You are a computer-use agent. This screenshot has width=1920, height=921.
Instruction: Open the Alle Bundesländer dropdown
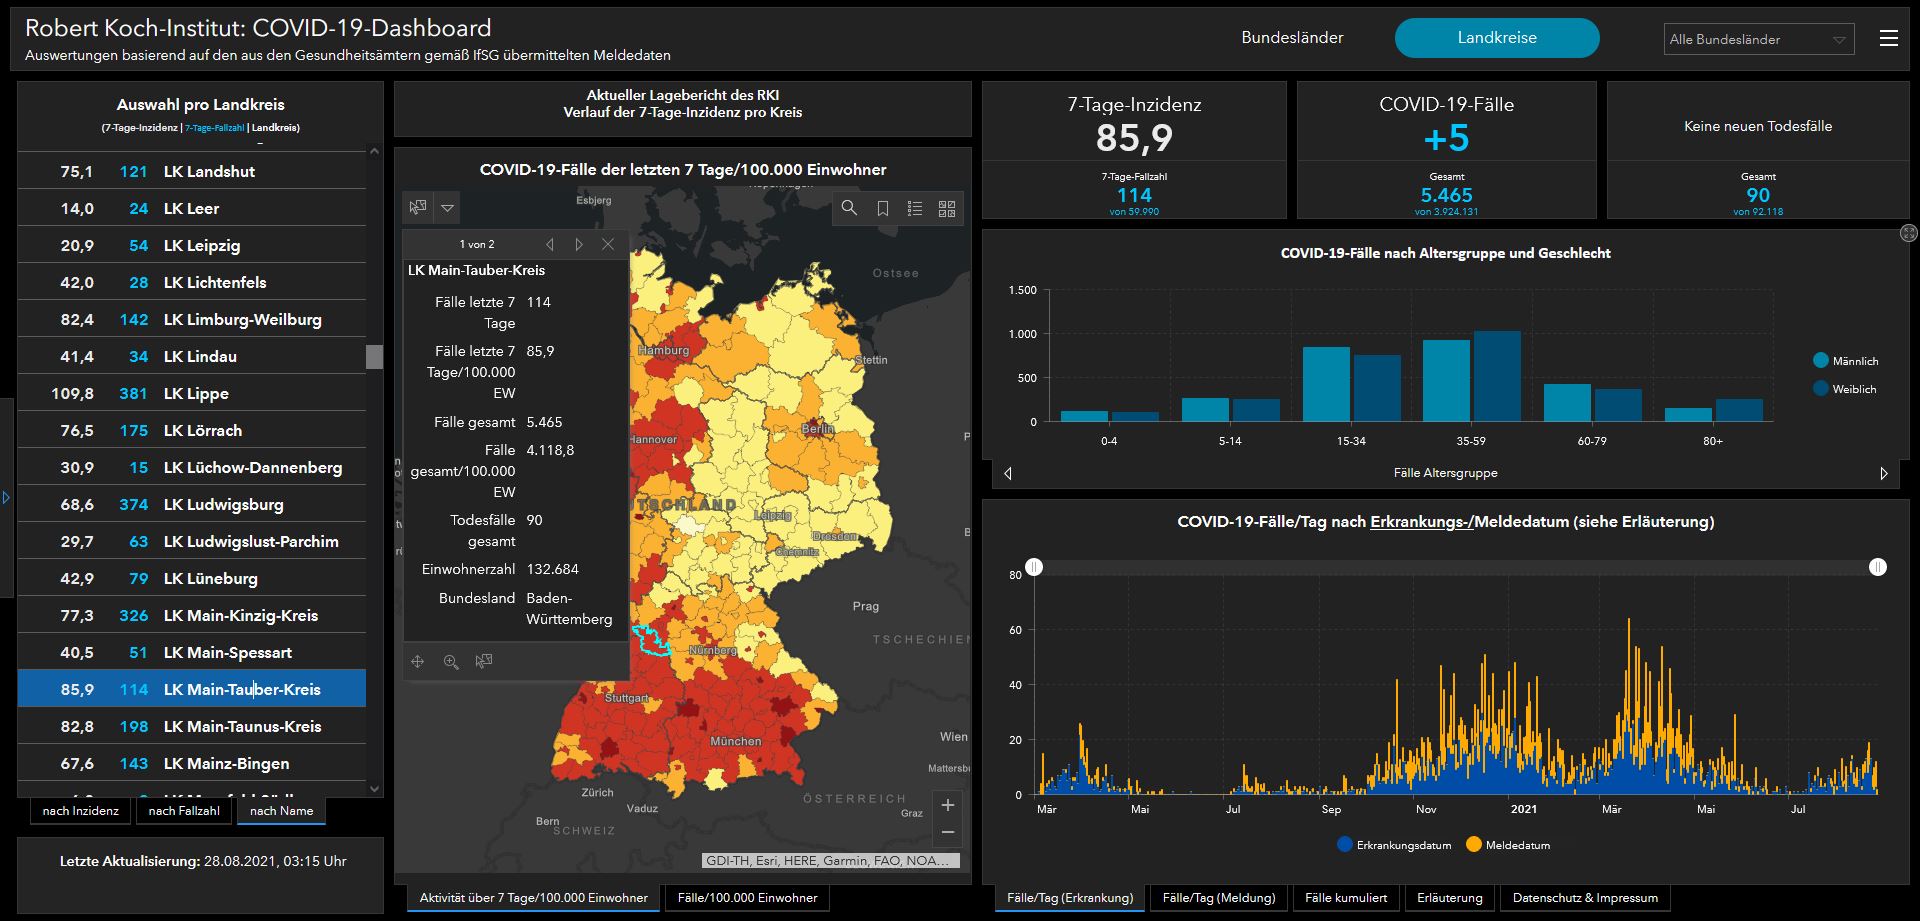pos(1757,39)
